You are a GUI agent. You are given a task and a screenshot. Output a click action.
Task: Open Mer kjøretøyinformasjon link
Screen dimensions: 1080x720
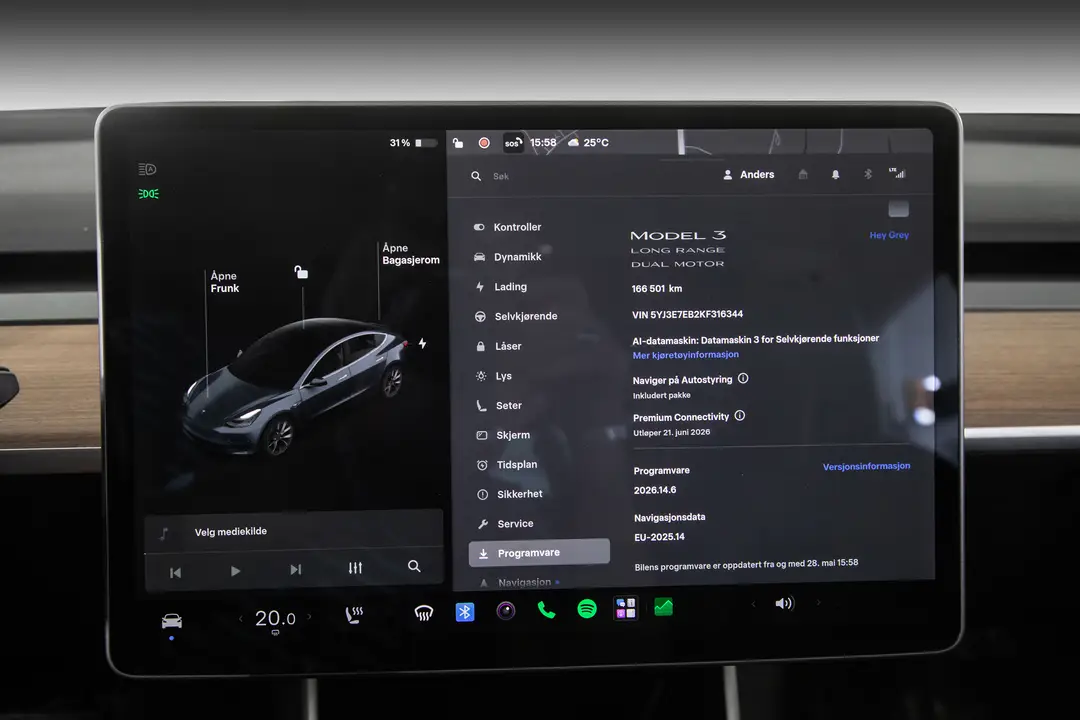(686, 355)
